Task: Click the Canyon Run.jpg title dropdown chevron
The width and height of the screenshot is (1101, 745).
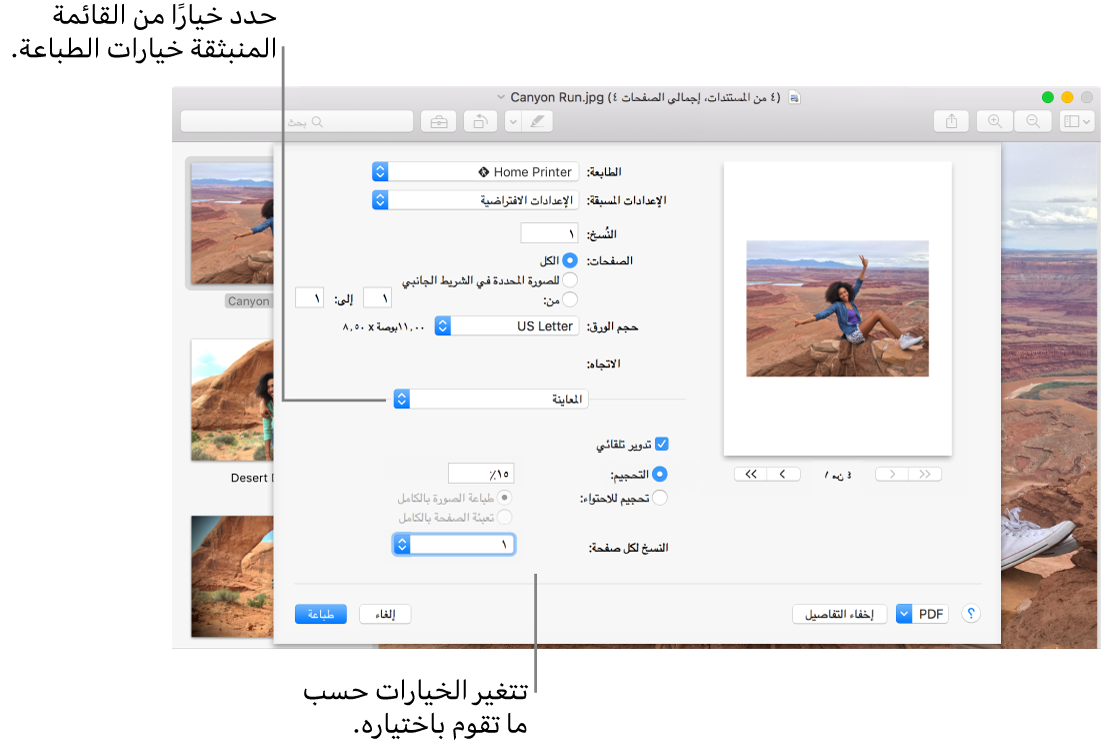Action: [x=501, y=97]
